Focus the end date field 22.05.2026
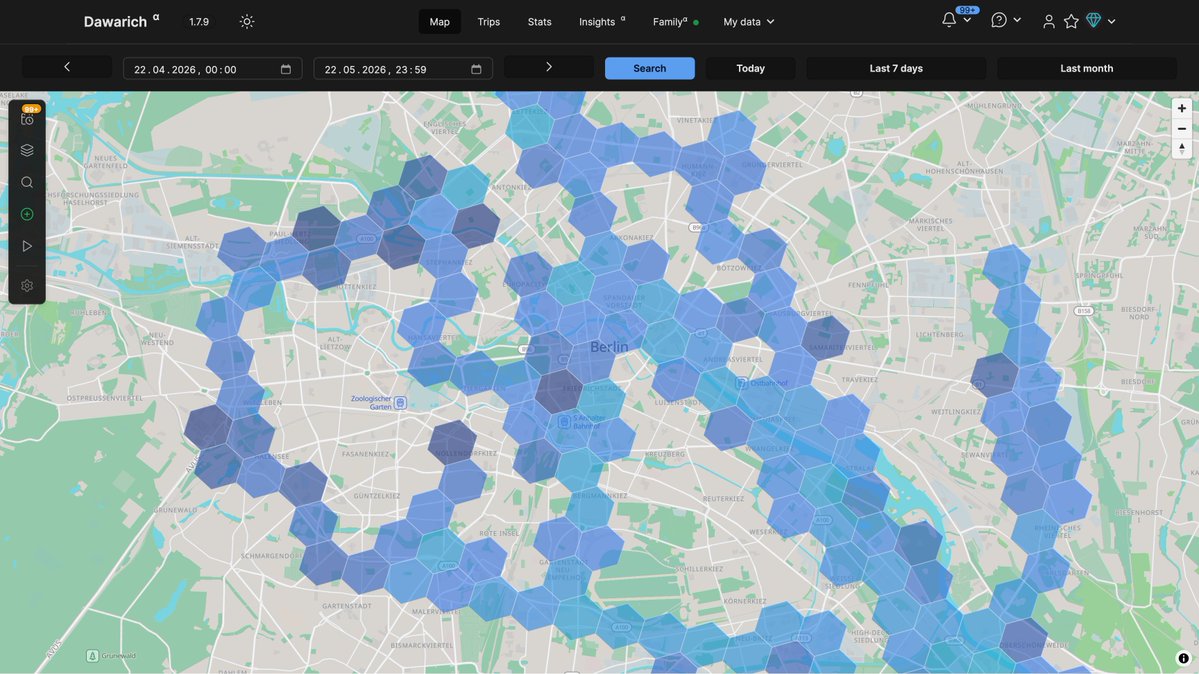This screenshot has width=1199, height=674. pos(403,69)
